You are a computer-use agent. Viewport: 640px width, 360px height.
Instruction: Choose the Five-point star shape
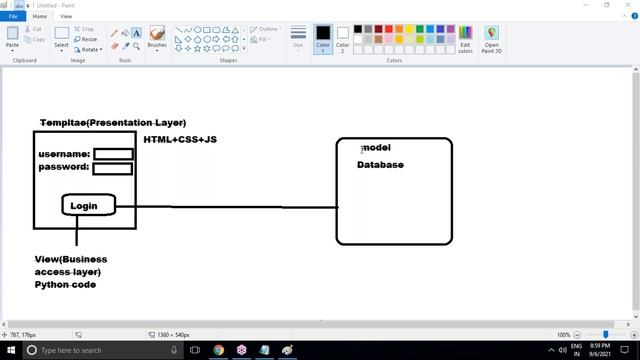(x=198, y=49)
